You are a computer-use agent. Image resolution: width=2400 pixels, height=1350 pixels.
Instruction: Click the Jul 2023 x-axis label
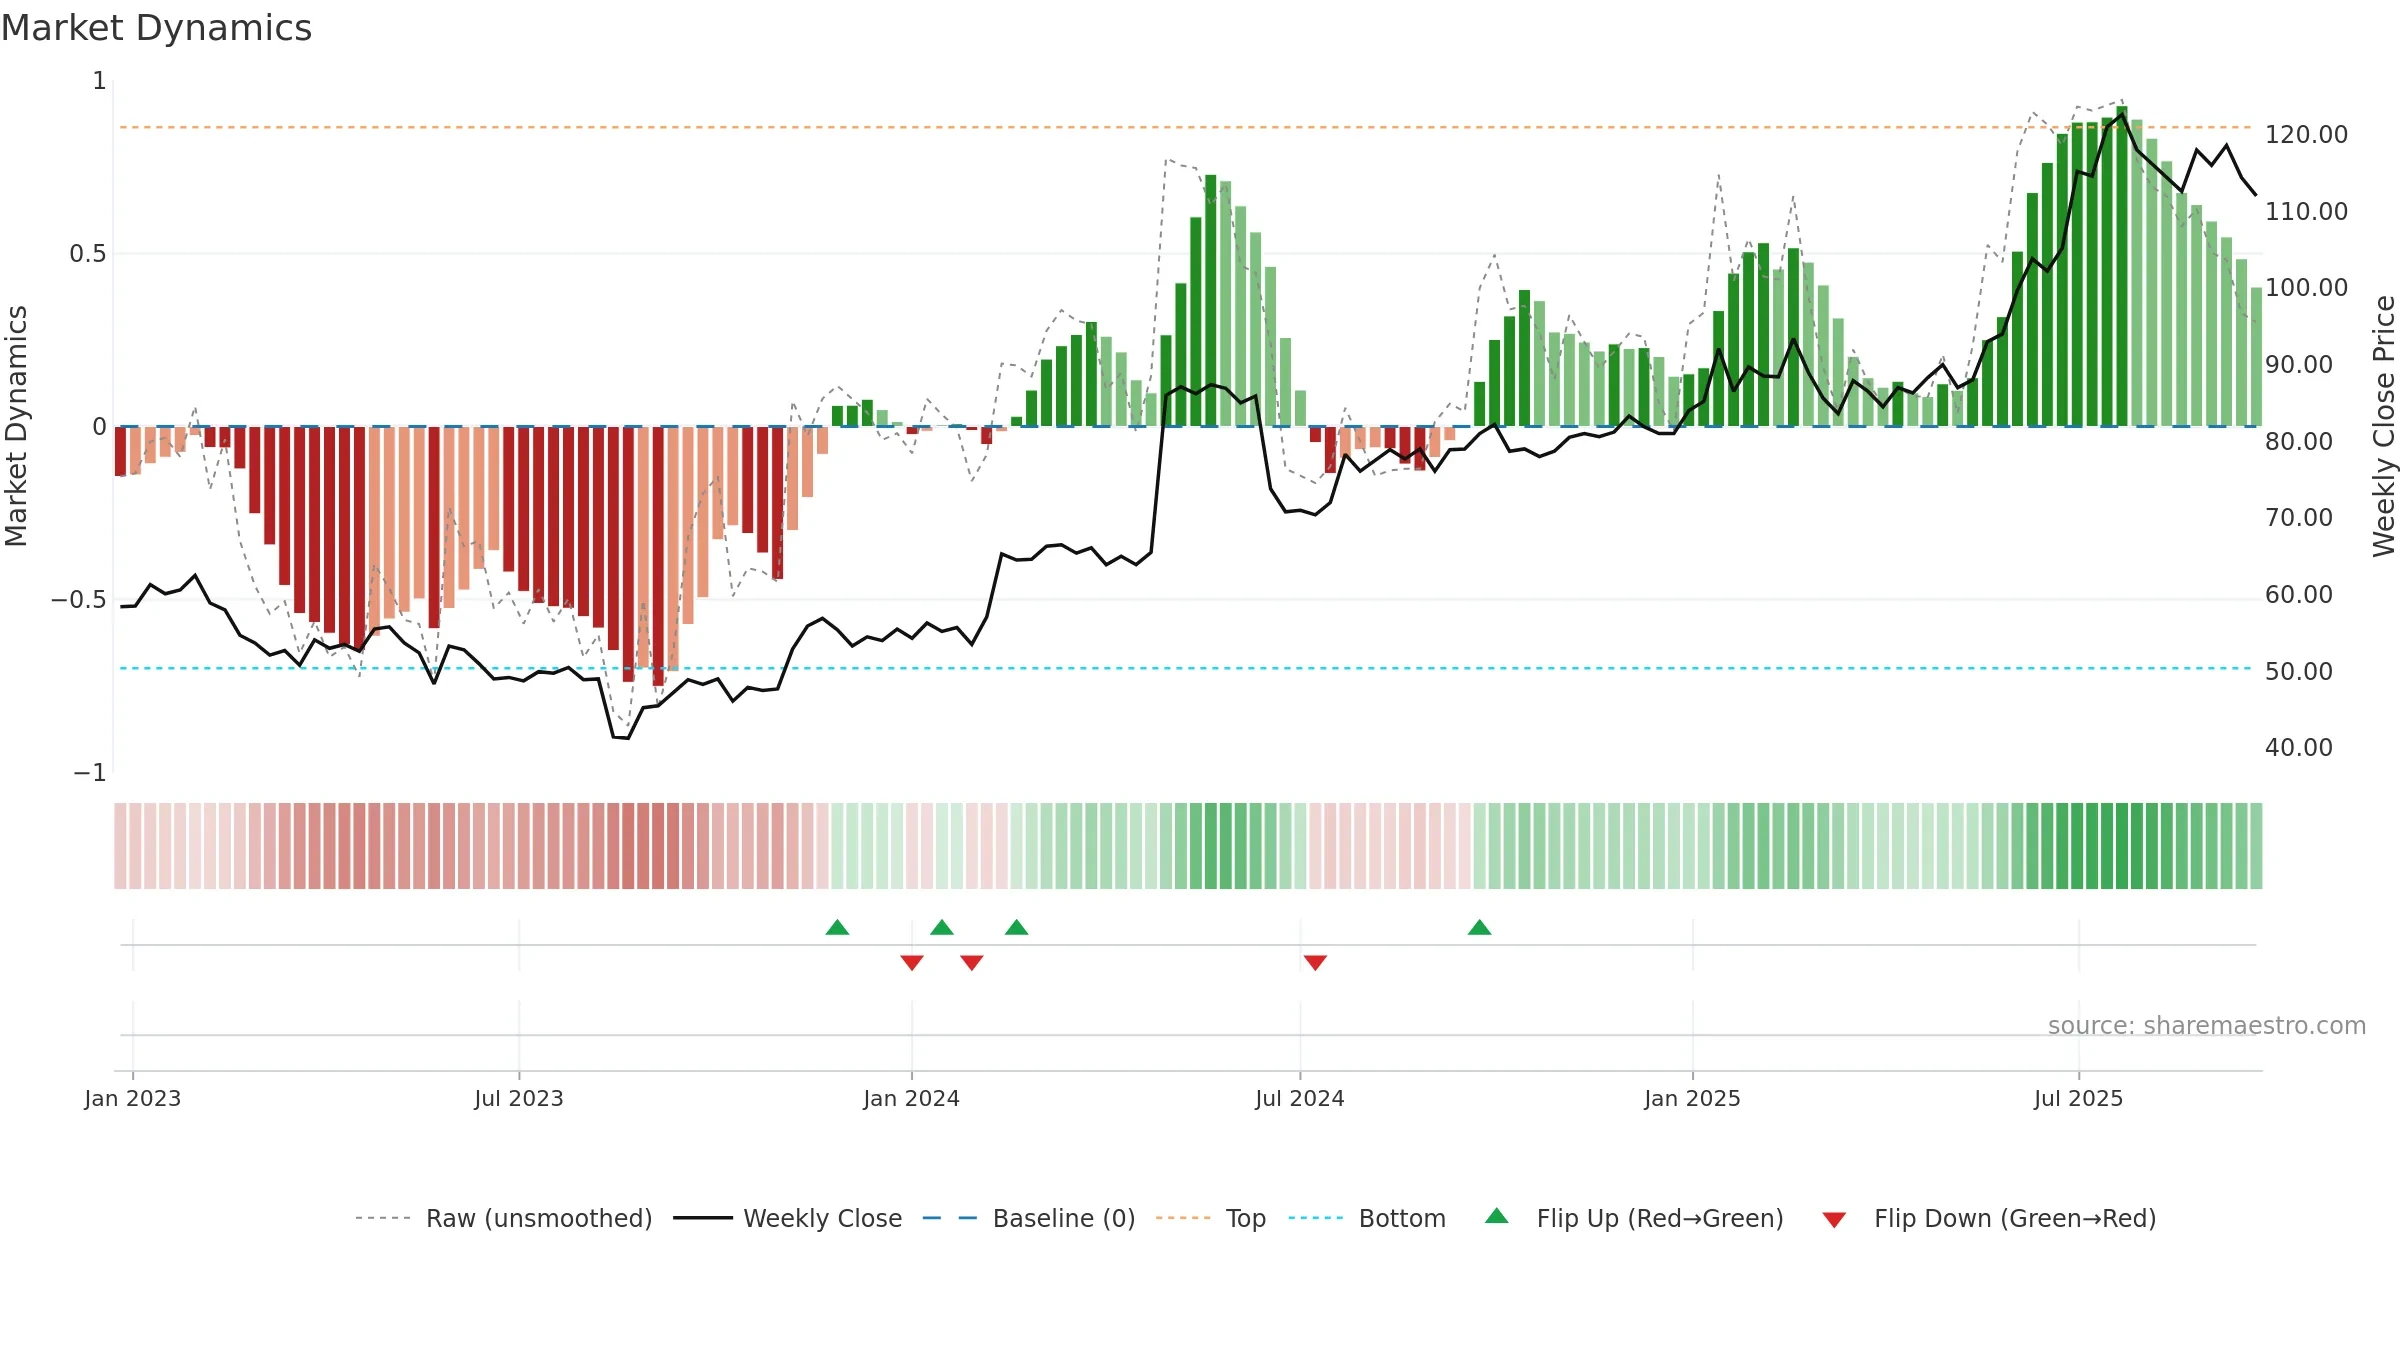[519, 1098]
